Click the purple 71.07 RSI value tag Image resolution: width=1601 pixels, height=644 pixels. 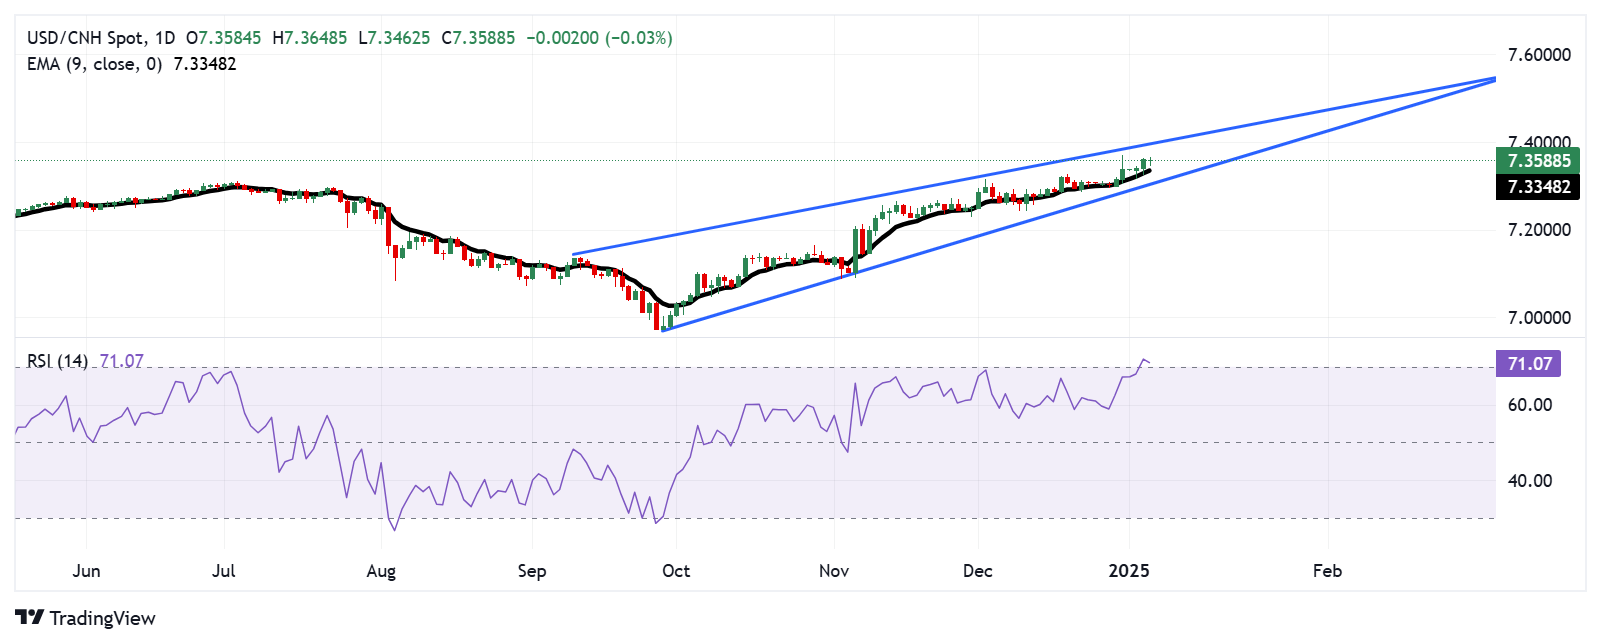[1528, 364]
